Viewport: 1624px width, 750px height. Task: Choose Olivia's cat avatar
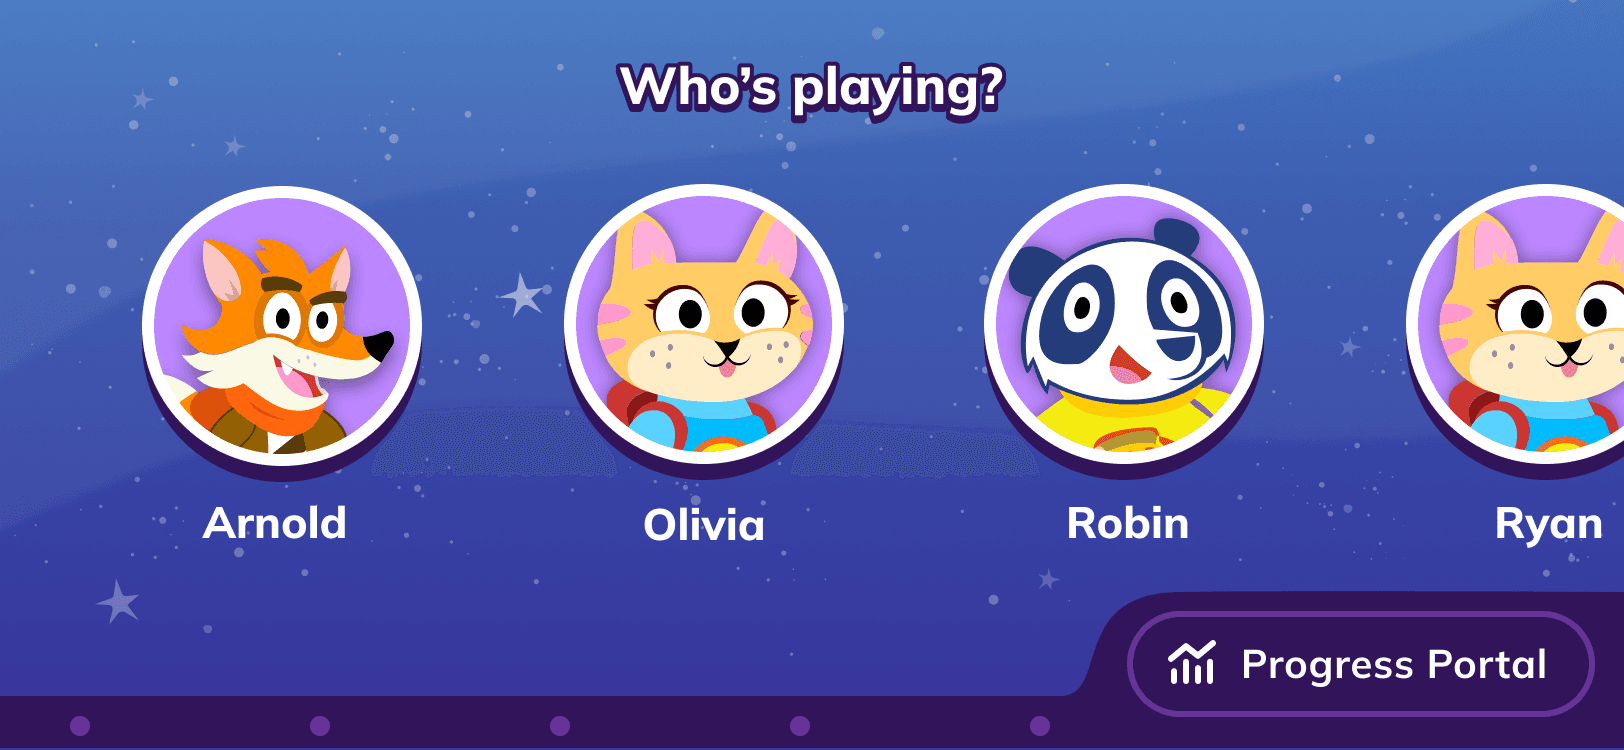pyautogui.click(x=704, y=325)
